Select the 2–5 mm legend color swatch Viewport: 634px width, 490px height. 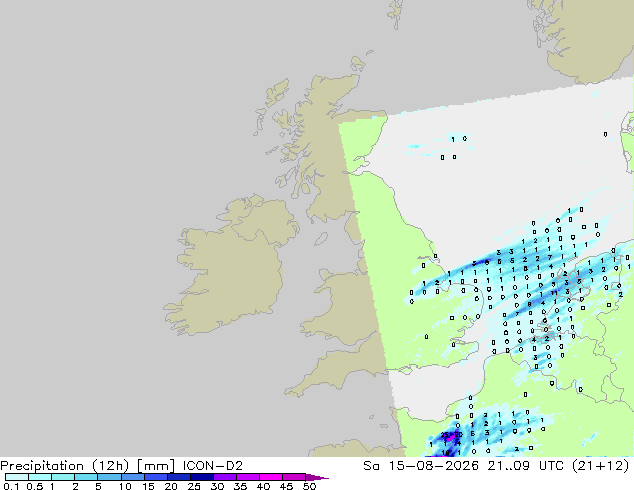tap(86, 477)
